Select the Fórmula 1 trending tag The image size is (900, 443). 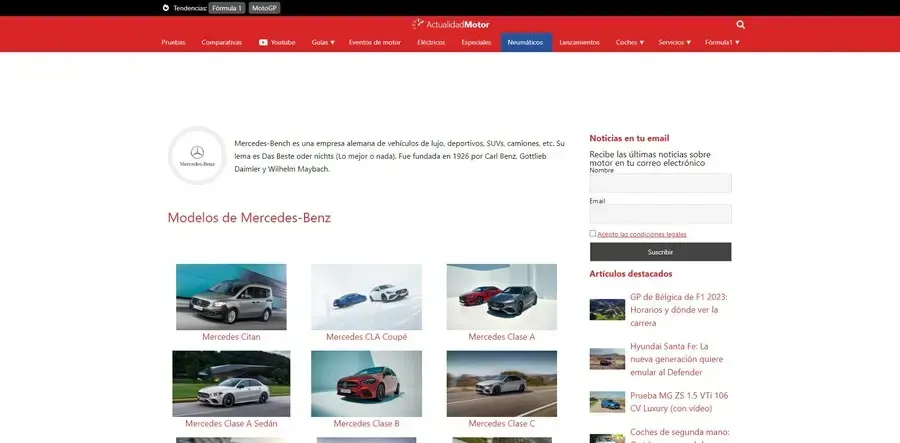coord(227,8)
